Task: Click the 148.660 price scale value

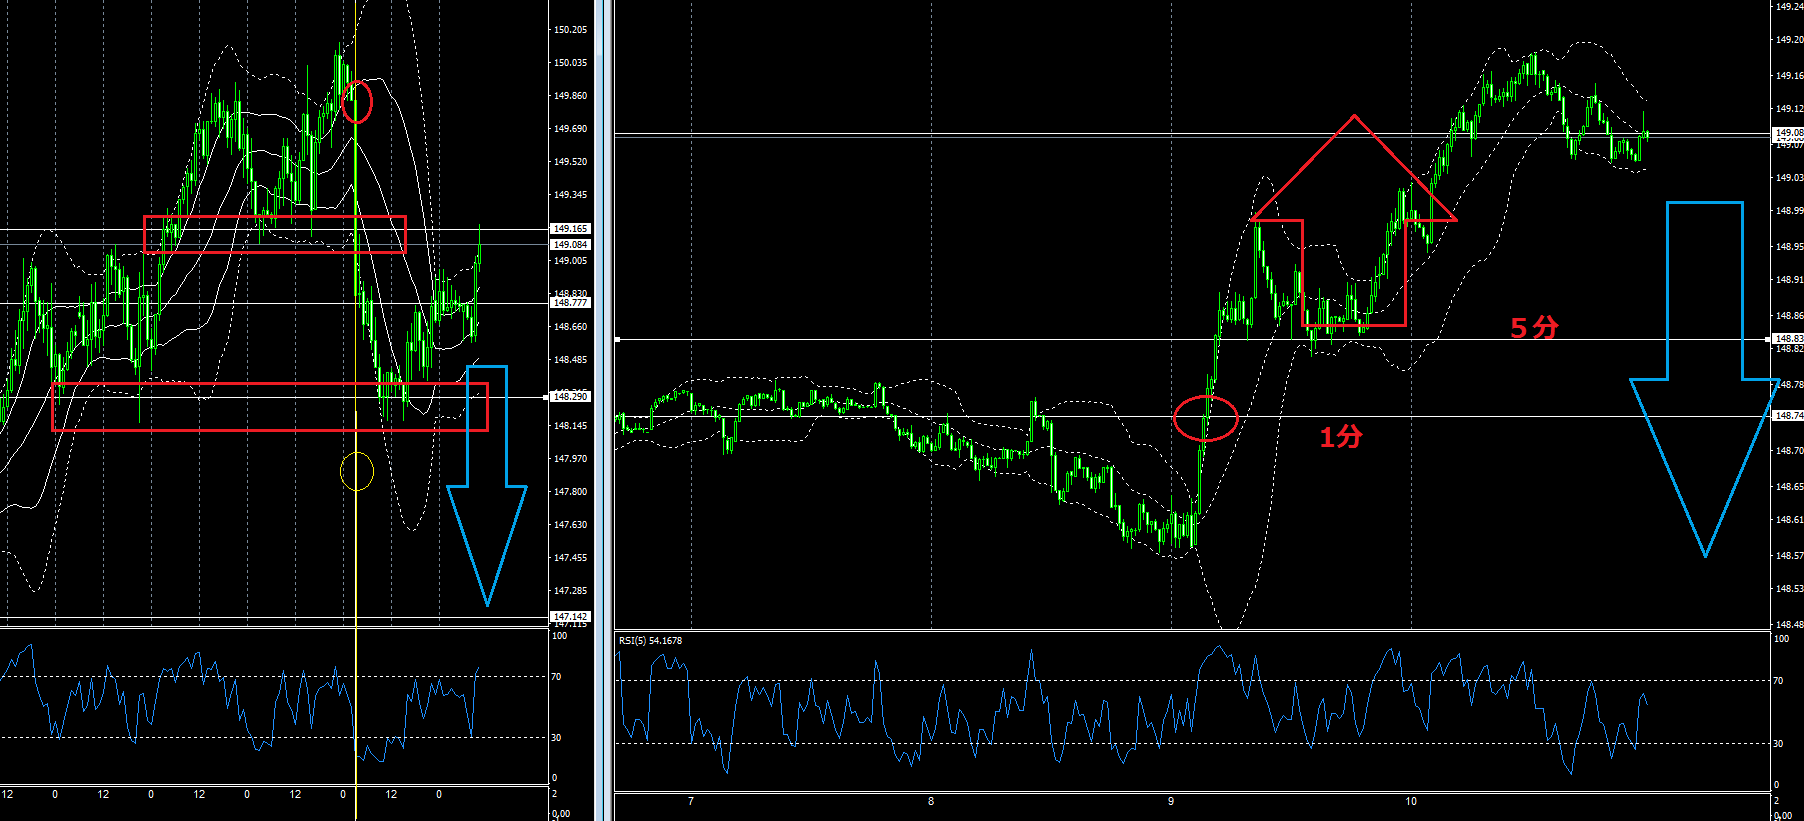Action: 570,327
